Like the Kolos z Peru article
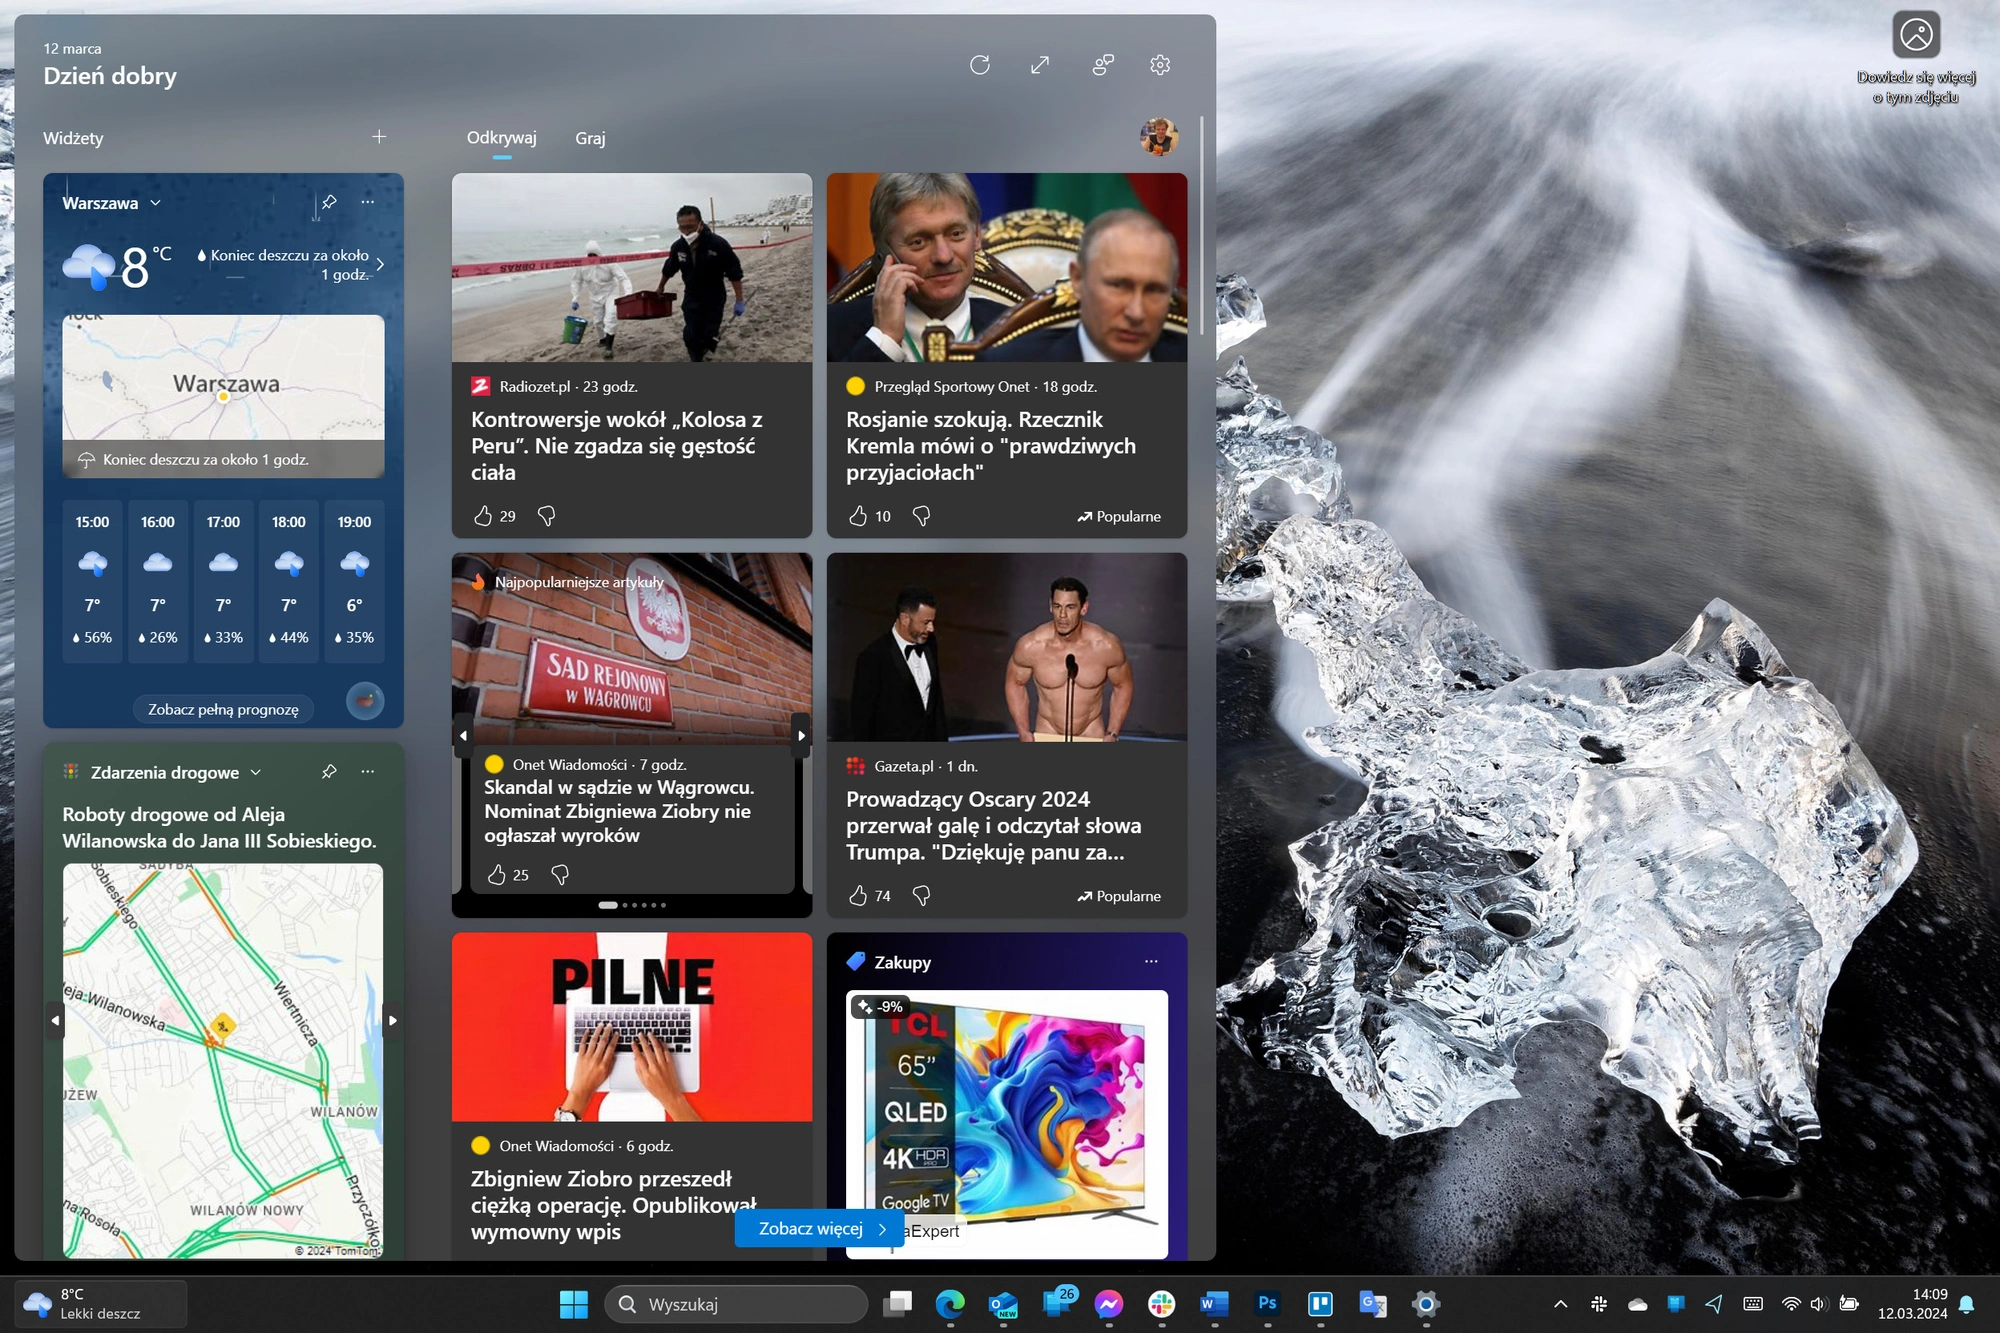This screenshot has height=1333, width=2000. [x=483, y=516]
